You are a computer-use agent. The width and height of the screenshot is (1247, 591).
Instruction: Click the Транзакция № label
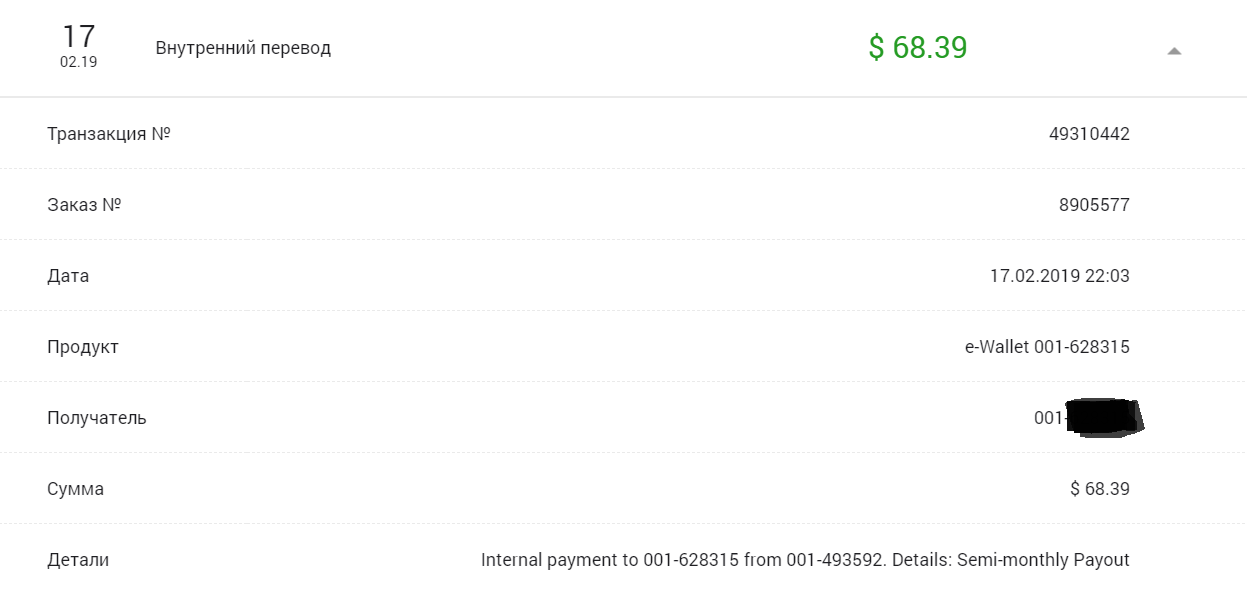click(109, 134)
